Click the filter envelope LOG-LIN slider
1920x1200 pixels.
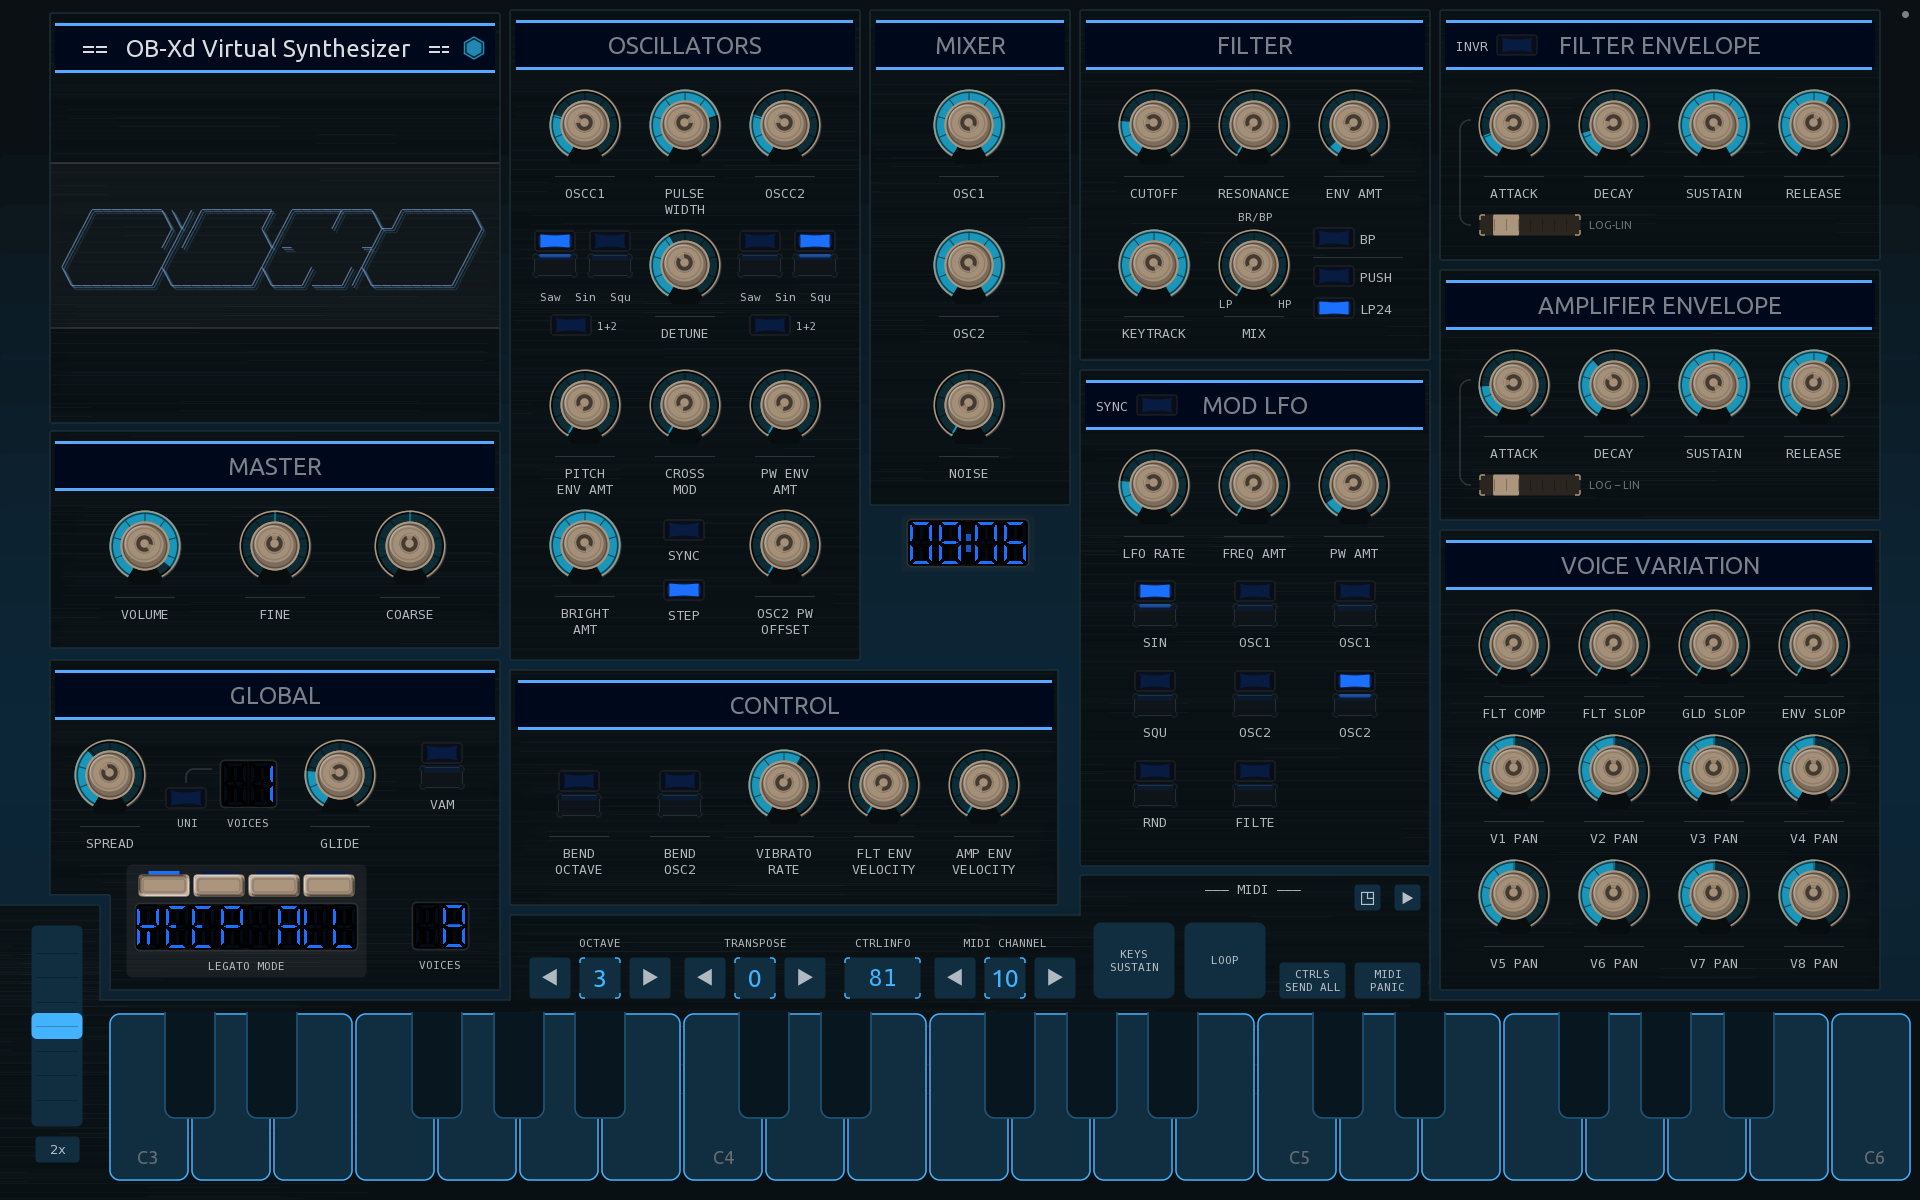pyautogui.click(x=1530, y=225)
